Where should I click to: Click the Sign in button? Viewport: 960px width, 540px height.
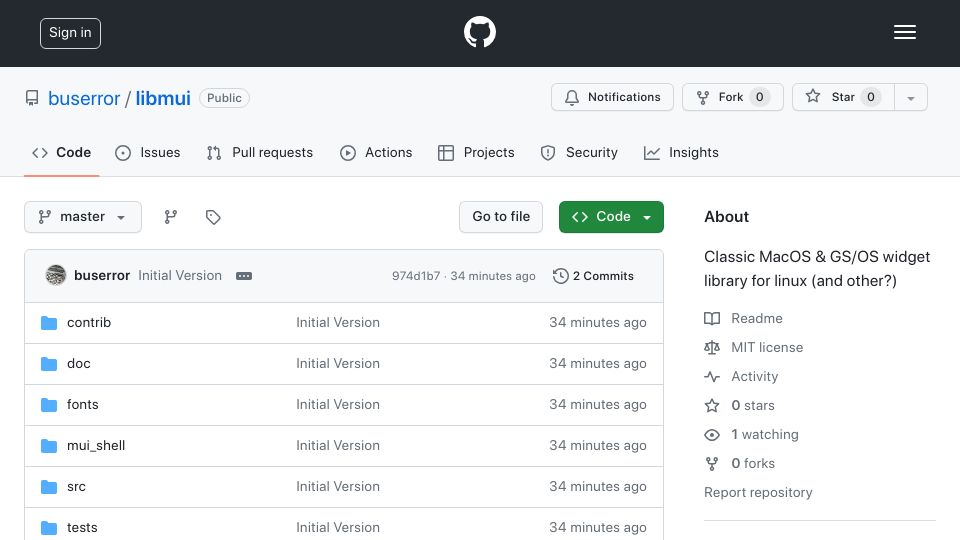[70, 33]
